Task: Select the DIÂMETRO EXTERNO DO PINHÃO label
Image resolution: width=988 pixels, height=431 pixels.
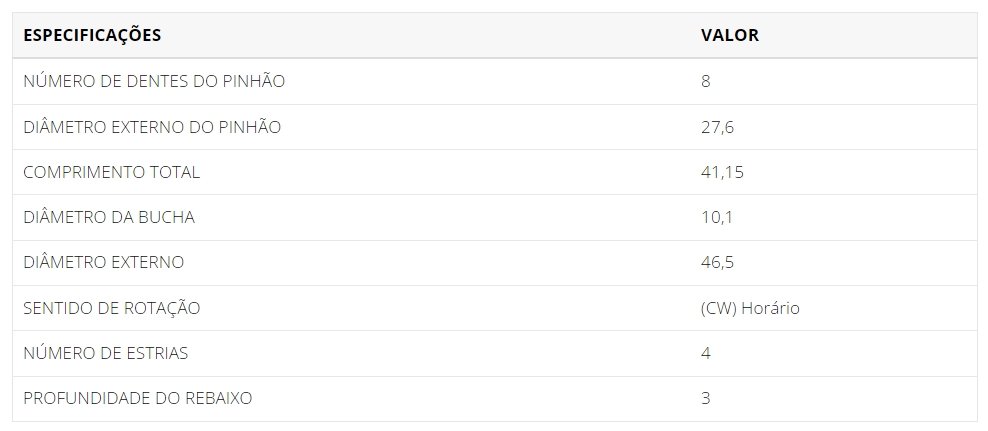Action: pyautogui.click(x=152, y=127)
